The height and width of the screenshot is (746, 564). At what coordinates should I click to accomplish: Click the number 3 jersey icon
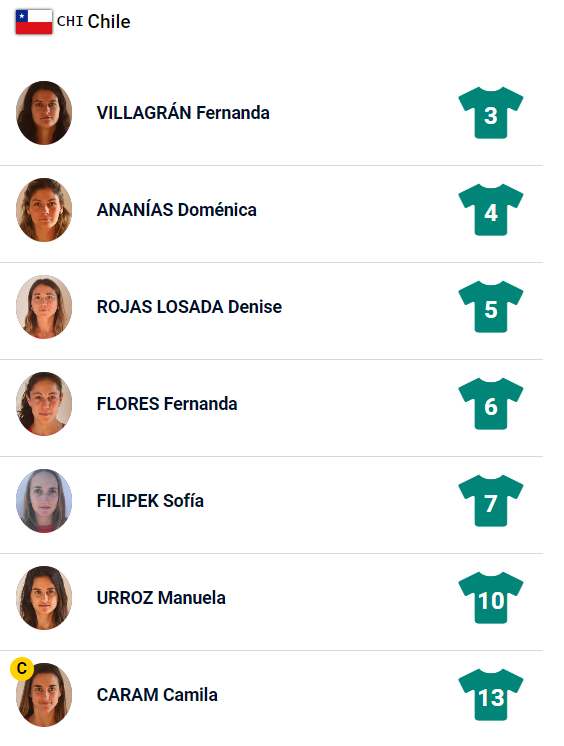coord(491,113)
